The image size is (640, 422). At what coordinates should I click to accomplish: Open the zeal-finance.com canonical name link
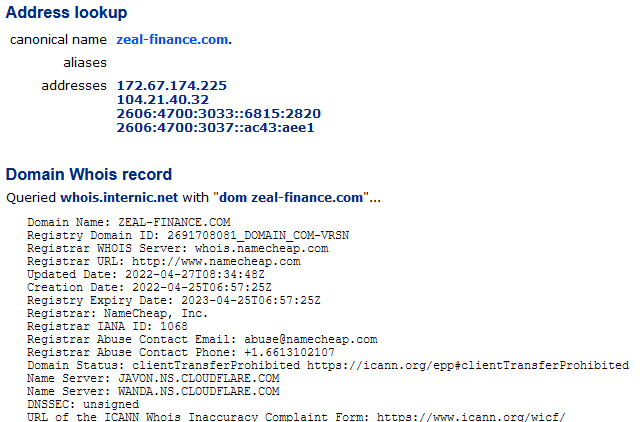pyautogui.click(x=174, y=40)
